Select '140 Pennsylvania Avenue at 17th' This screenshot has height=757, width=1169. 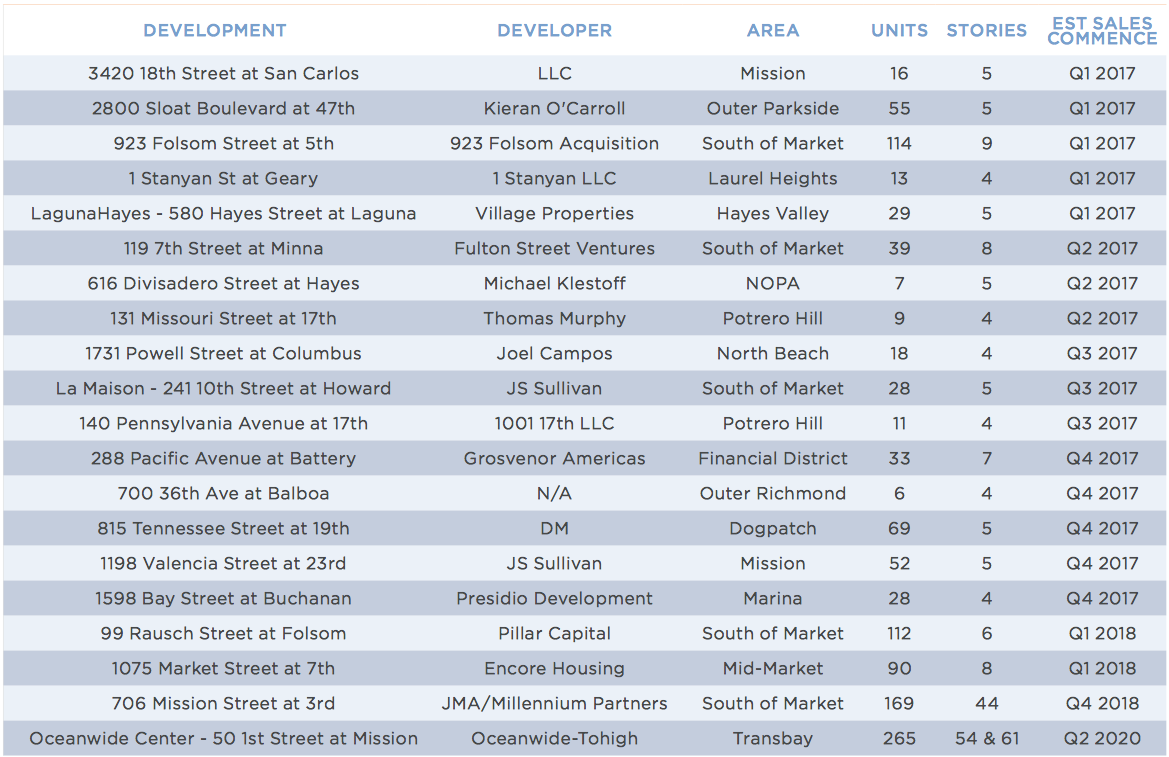point(223,424)
